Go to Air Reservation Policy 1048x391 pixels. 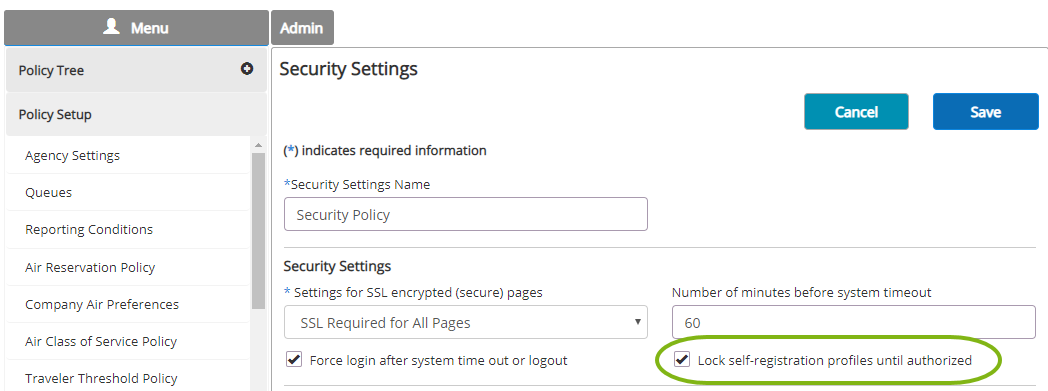point(90,267)
